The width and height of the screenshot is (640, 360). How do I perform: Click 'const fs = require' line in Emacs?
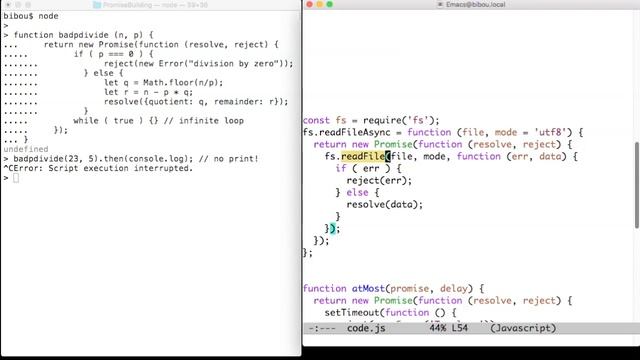click(371, 120)
